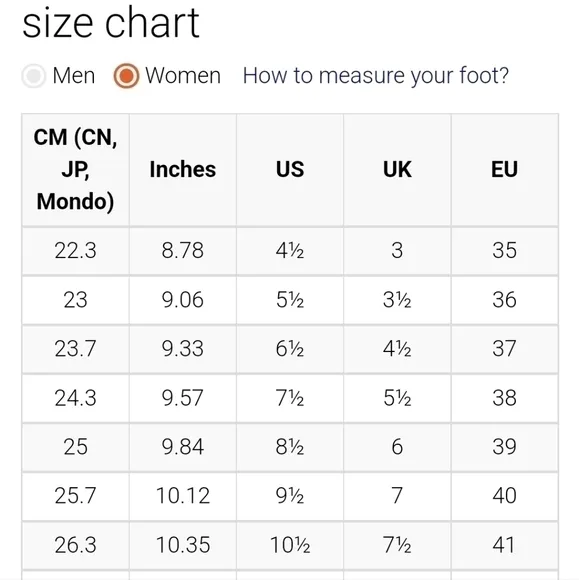The height and width of the screenshot is (580, 579).
Task: Click the Men label text
Action: [74, 76]
